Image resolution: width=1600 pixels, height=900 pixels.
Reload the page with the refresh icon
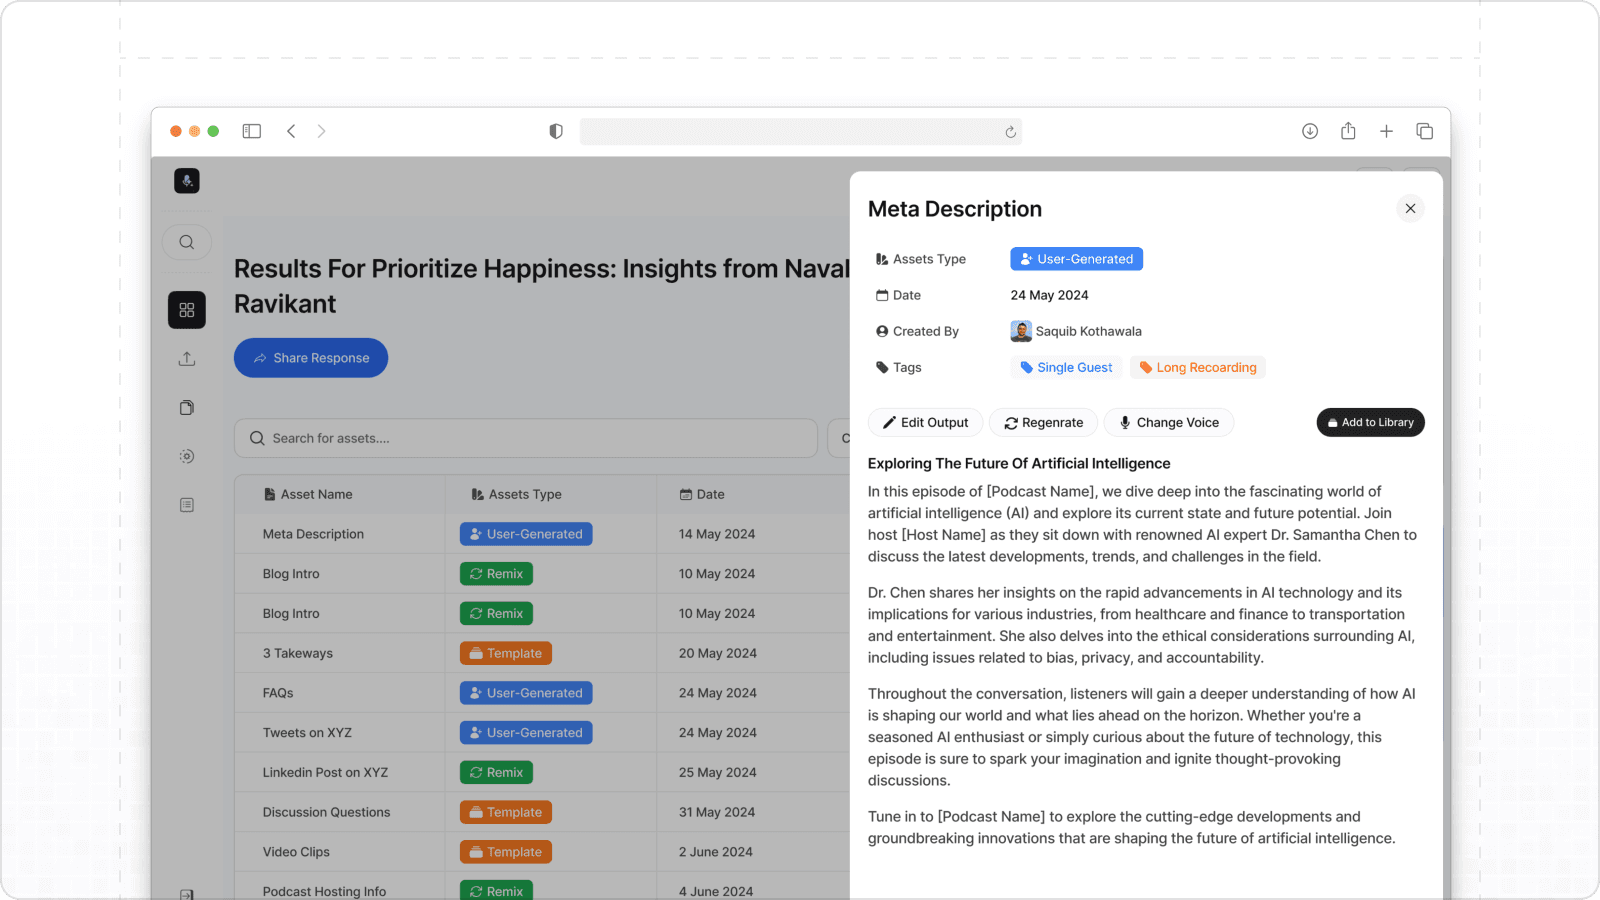tap(1010, 132)
